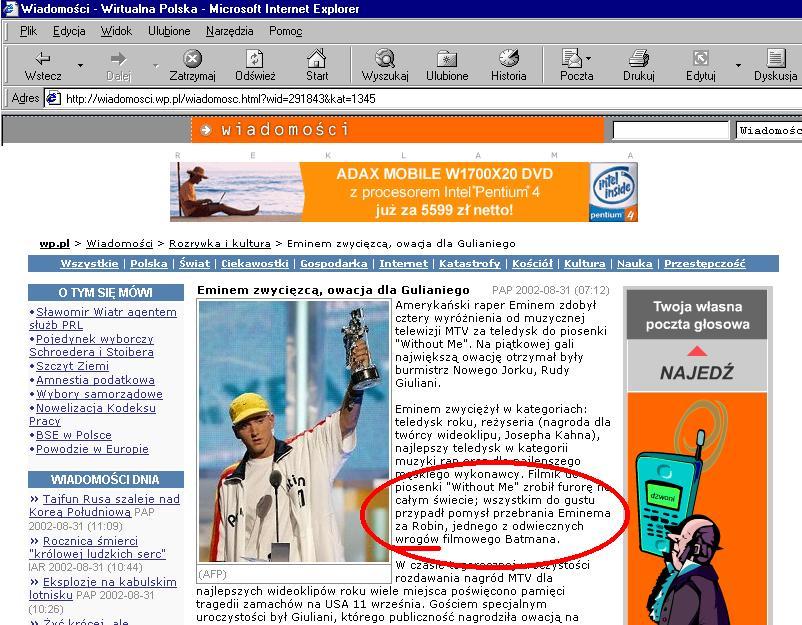The height and width of the screenshot is (625, 802).
Task: Click the Internet Explorer title bar icon
Action: pos(10,9)
